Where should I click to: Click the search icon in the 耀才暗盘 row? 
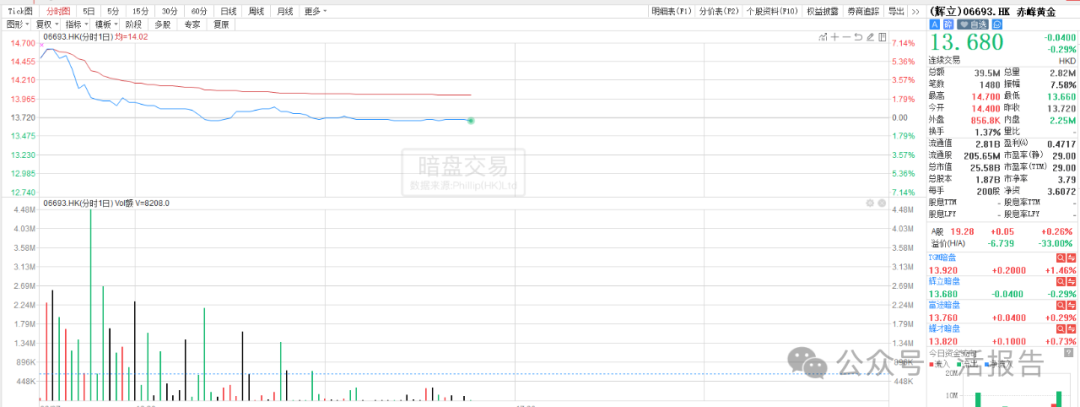1061,328
